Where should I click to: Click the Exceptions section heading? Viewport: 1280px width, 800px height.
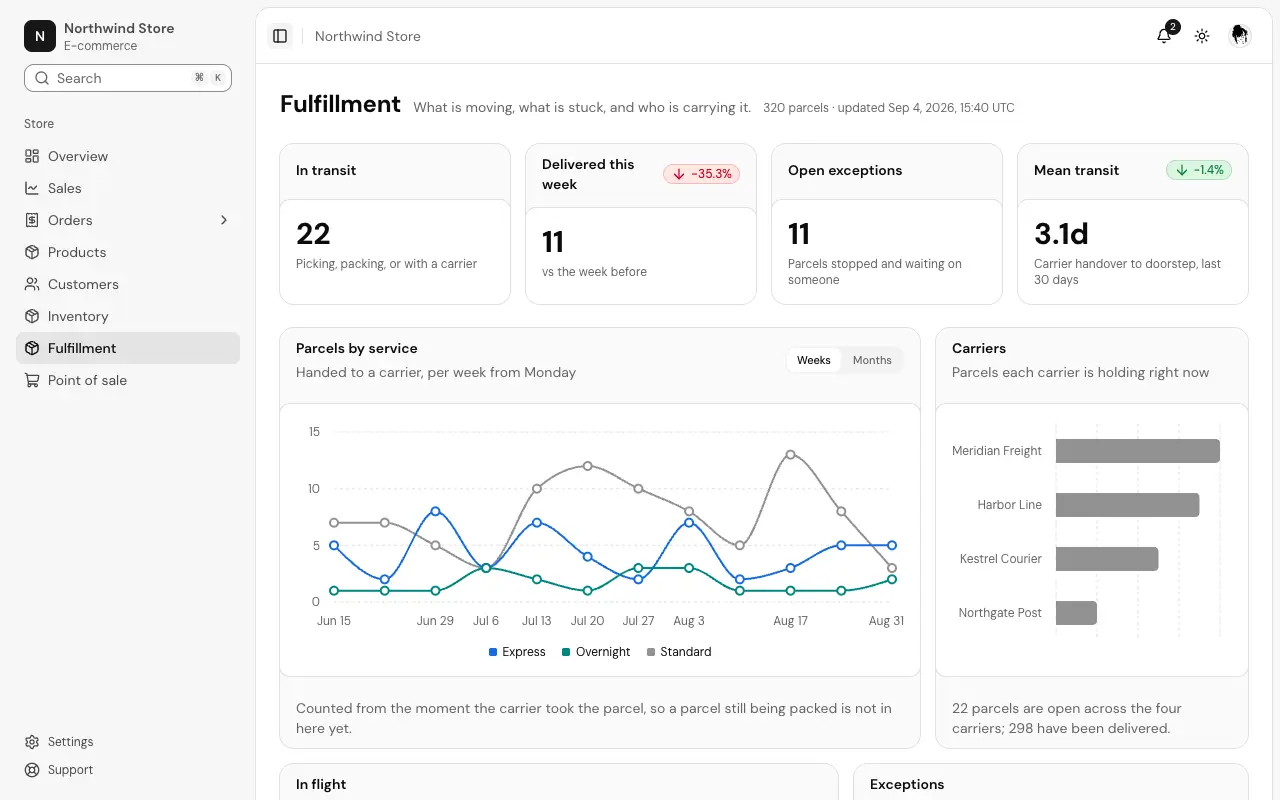click(x=907, y=784)
